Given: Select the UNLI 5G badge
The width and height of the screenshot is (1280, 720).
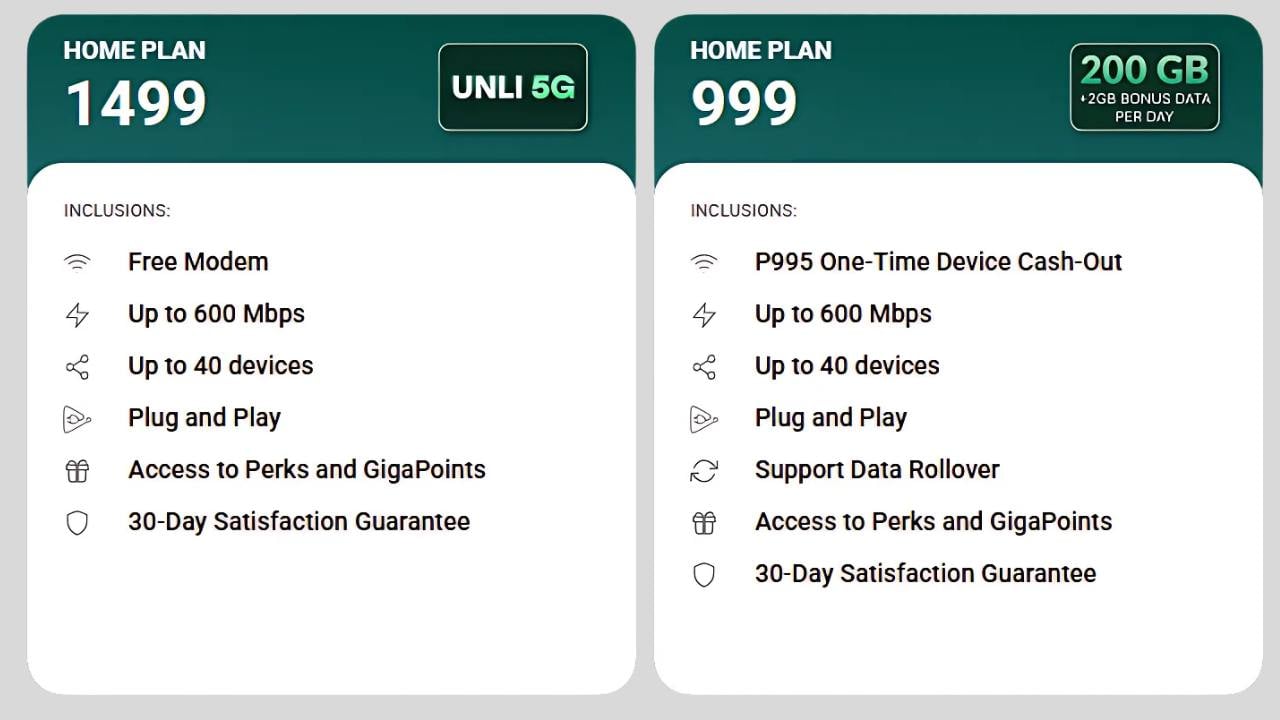Looking at the screenshot, I should click(x=513, y=87).
